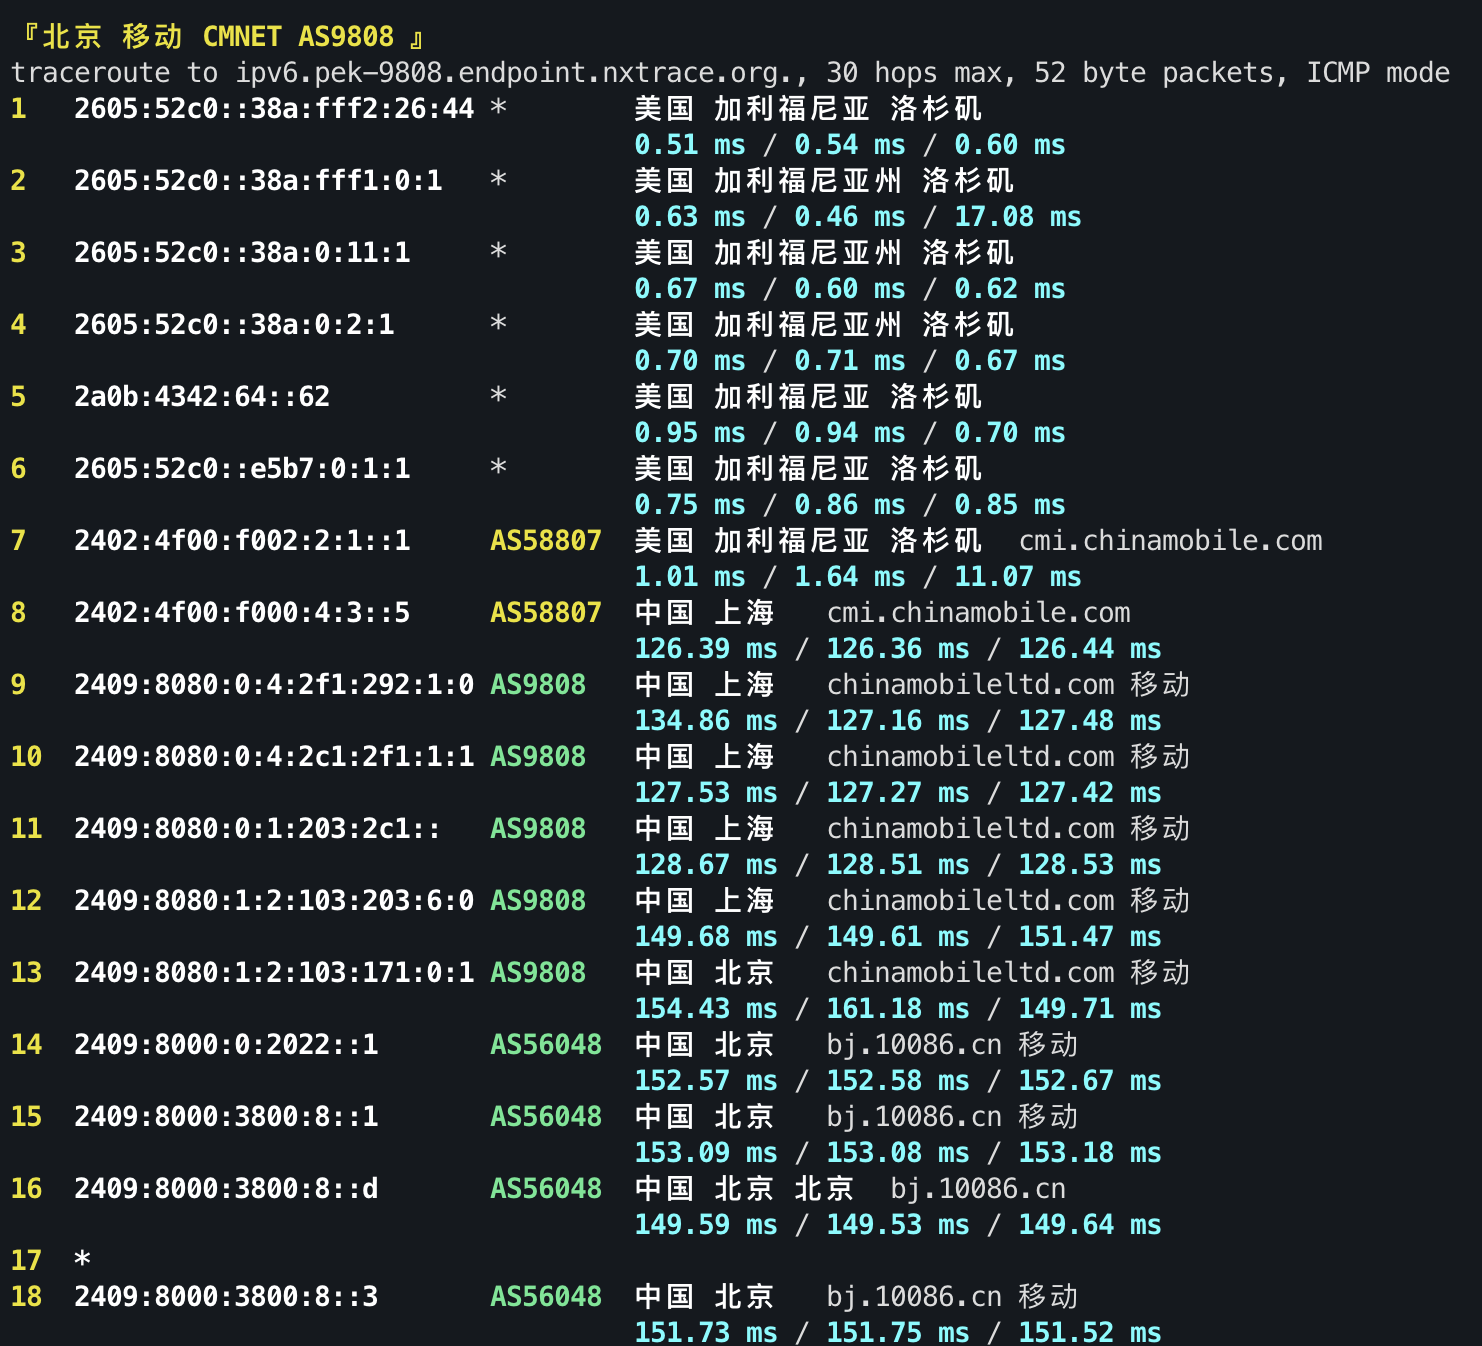The height and width of the screenshot is (1346, 1482).
Task: Click the asterisk on hop 17
Action: pyautogui.click(x=84, y=1258)
